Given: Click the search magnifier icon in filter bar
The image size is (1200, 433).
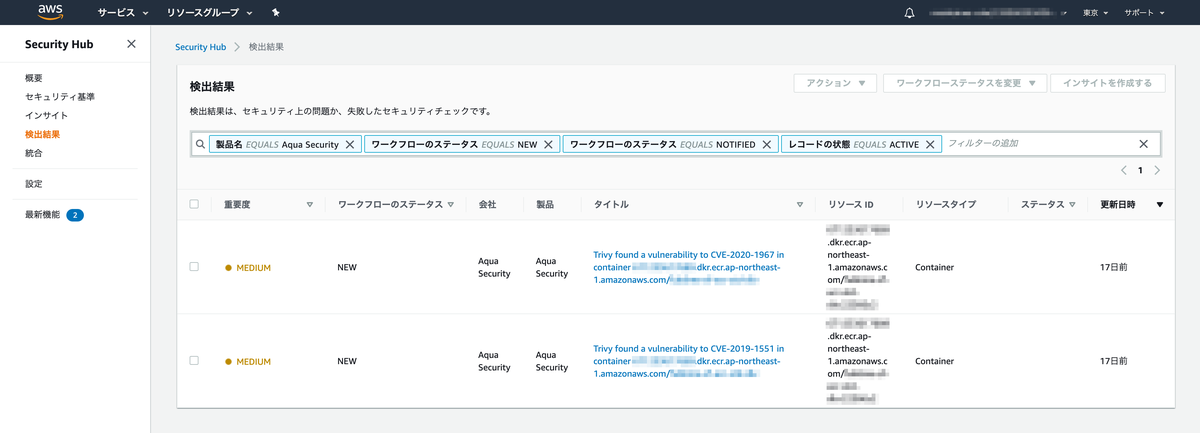Looking at the screenshot, I should pos(200,144).
